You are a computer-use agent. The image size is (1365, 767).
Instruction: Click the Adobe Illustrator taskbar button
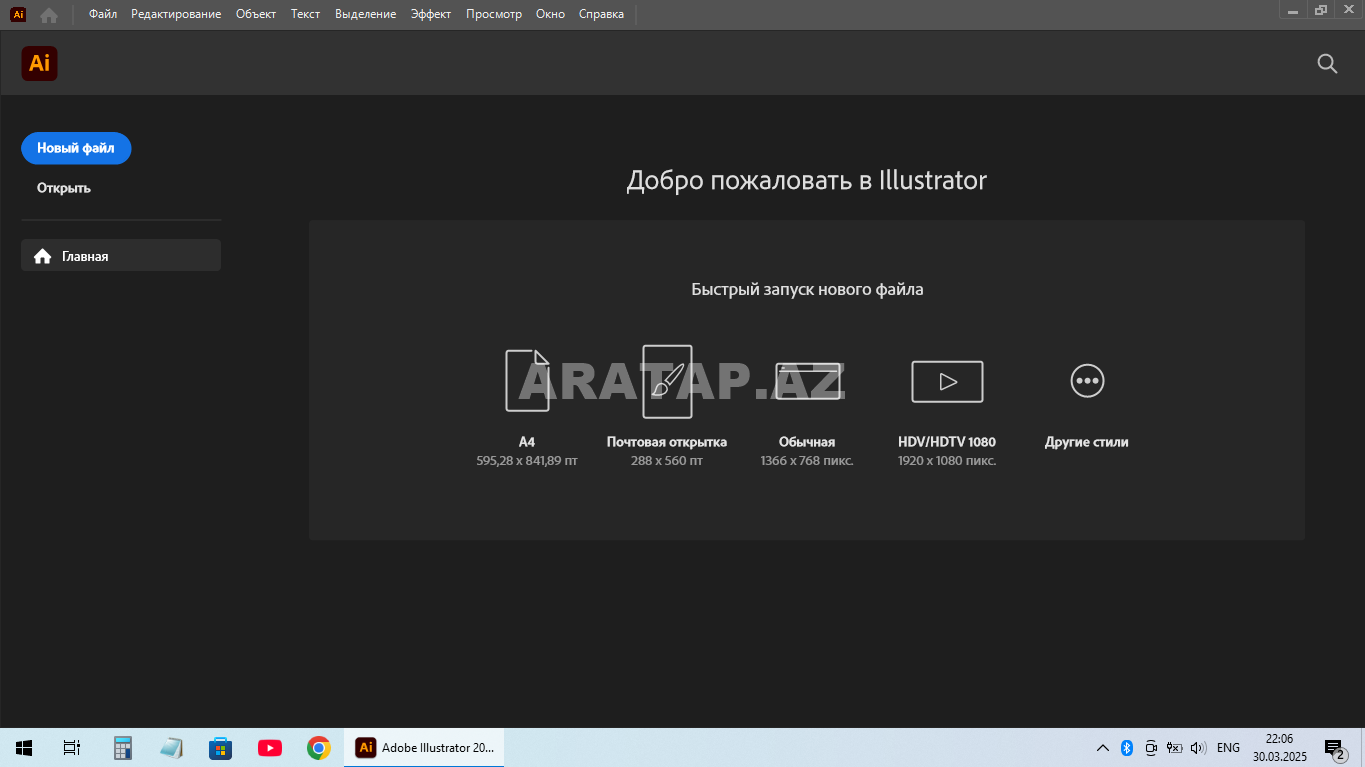[424, 748]
